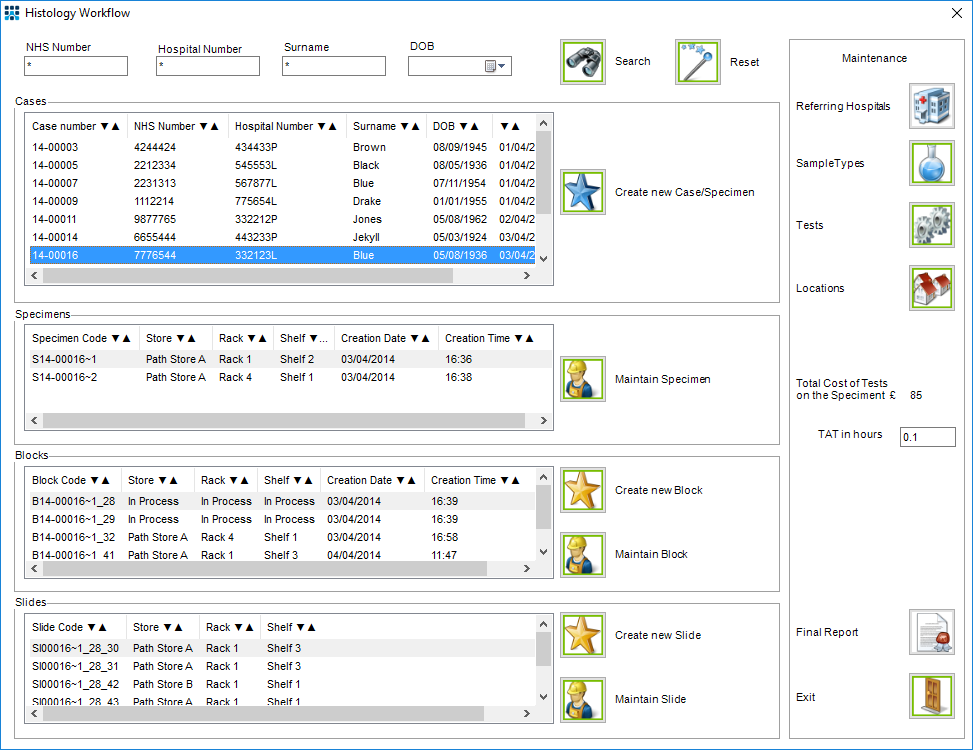This screenshot has width=973, height=750.
Task: Open Referring Hospitals maintenance
Action: coord(931,106)
